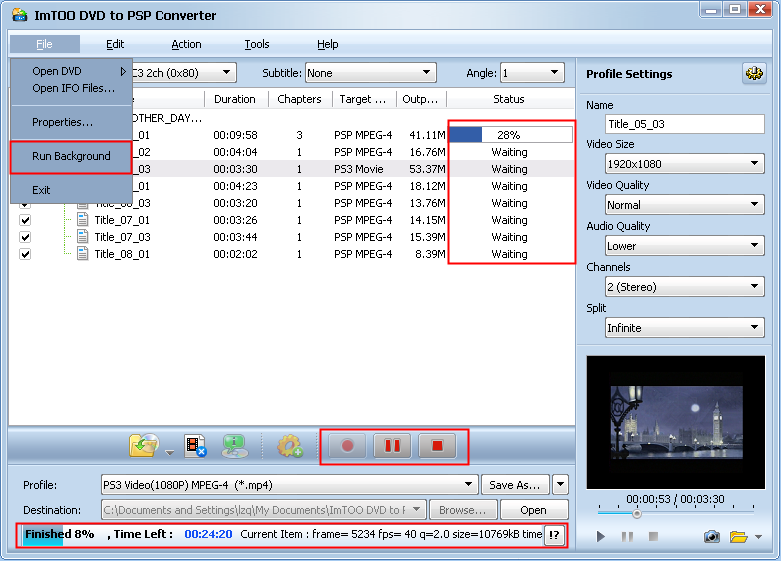Image resolution: width=781 pixels, height=561 pixels.
Task: Click the Chapters column header
Action: (x=299, y=99)
